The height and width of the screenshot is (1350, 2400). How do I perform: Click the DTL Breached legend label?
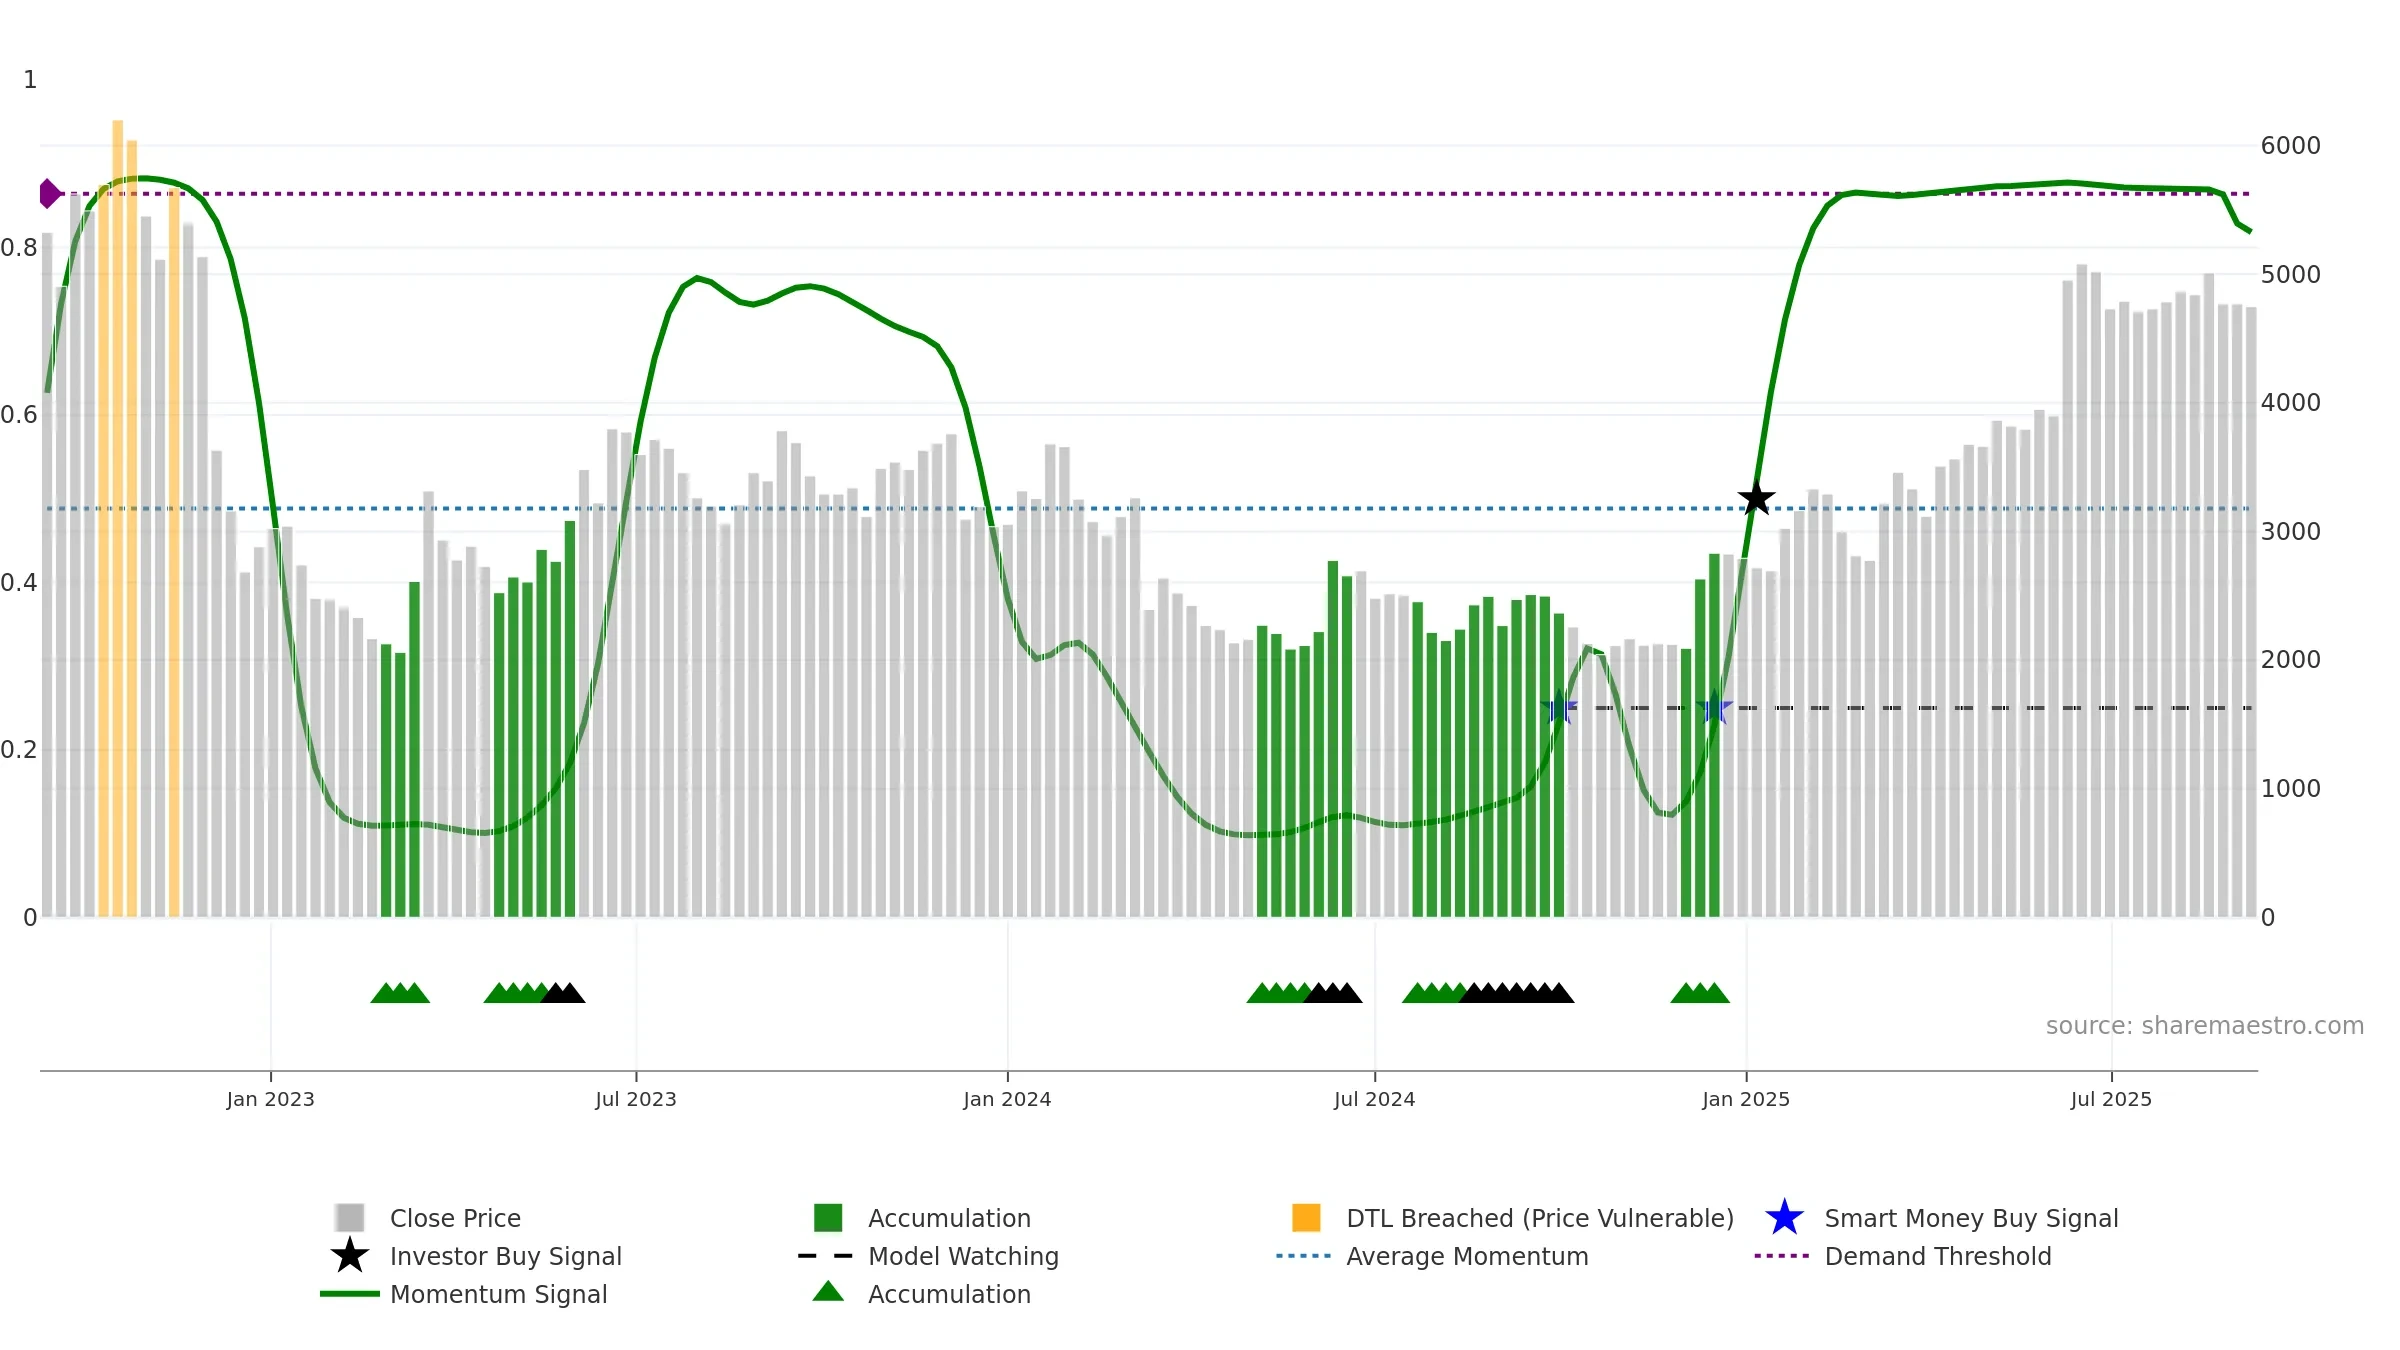click(1540, 1218)
